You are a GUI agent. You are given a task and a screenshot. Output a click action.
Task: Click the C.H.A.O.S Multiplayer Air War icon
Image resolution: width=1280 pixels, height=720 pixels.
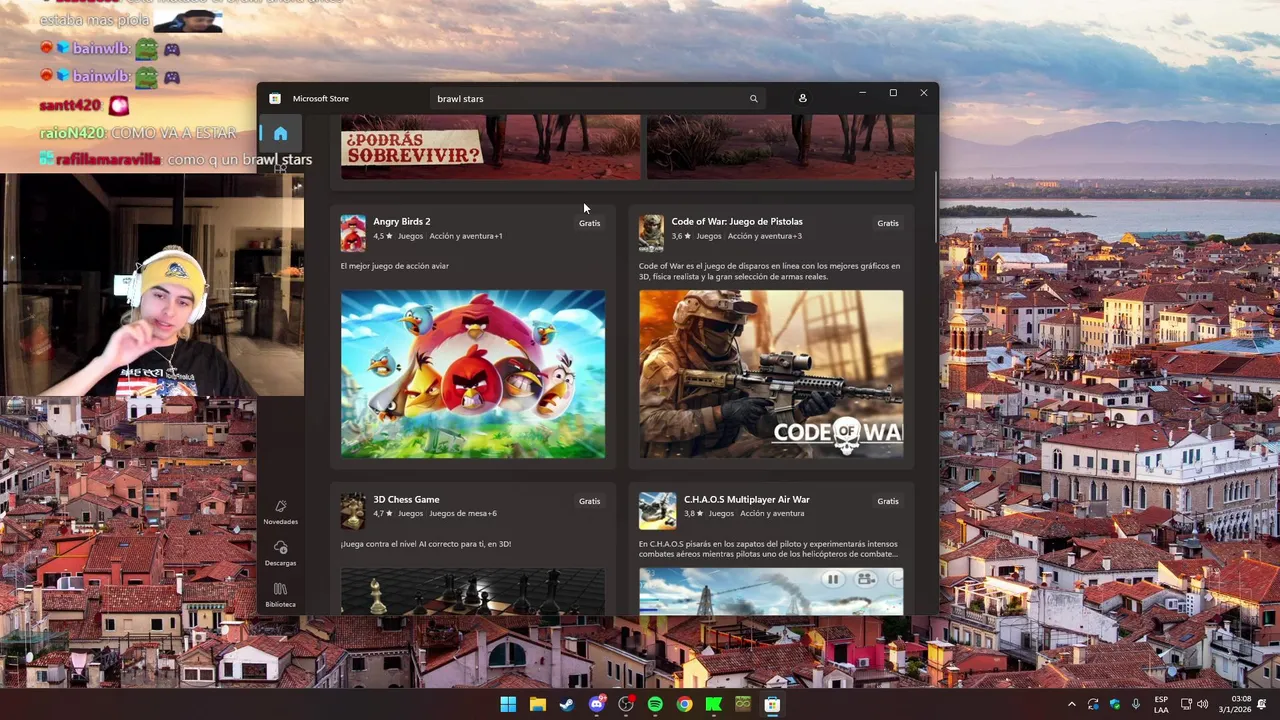click(x=658, y=511)
